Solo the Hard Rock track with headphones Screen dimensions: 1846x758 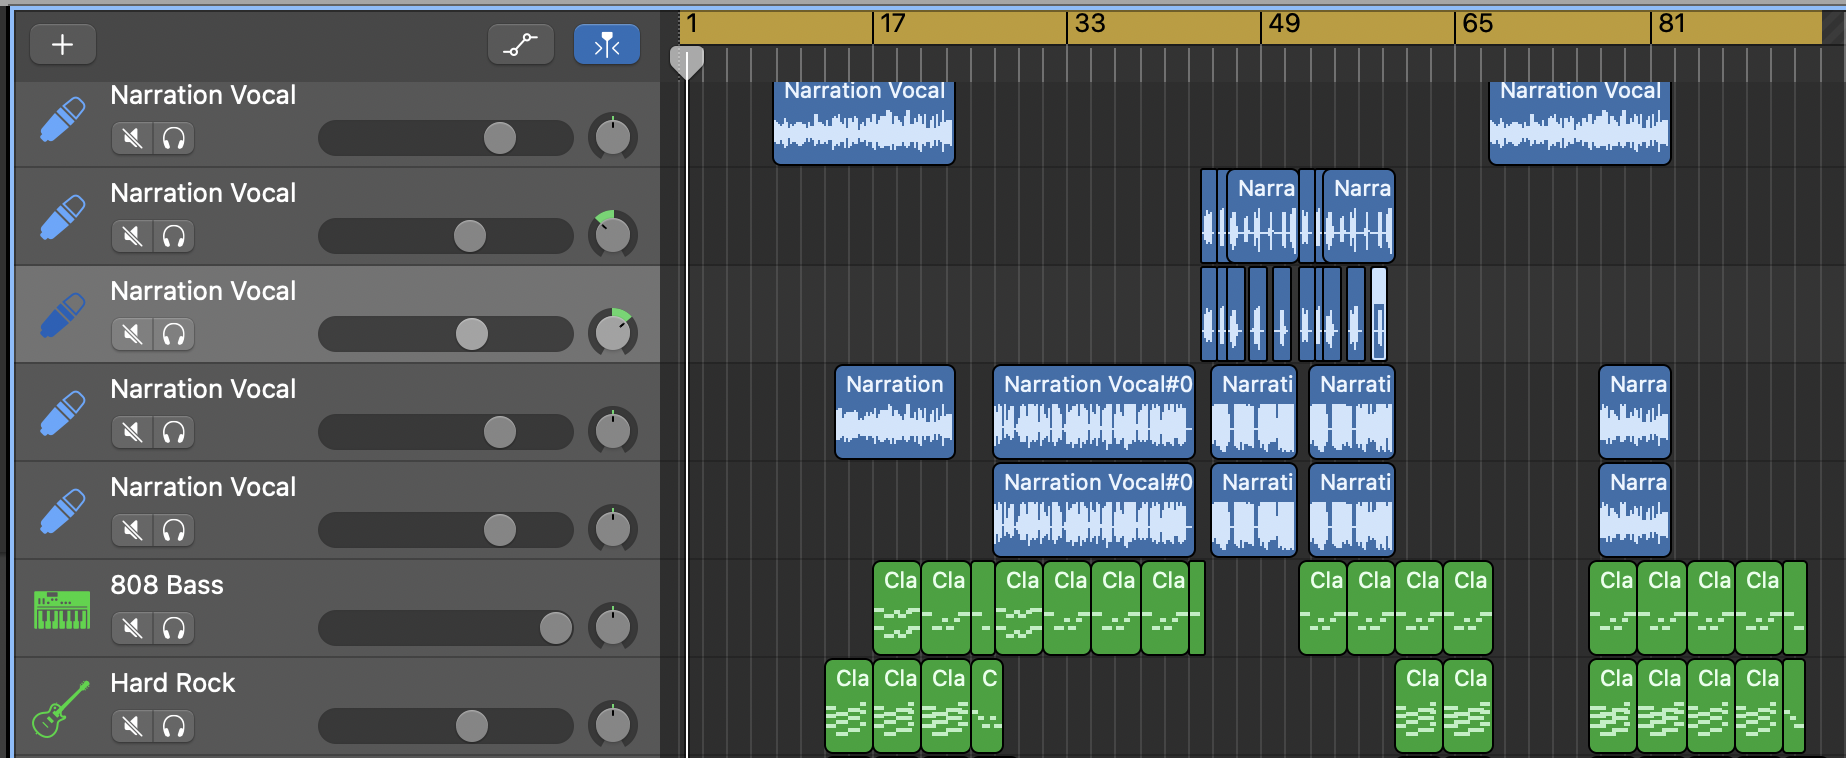[x=174, y=726]
